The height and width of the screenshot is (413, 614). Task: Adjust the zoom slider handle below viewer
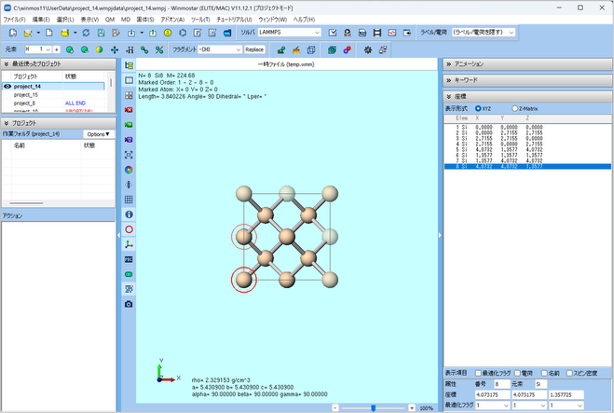374,408
